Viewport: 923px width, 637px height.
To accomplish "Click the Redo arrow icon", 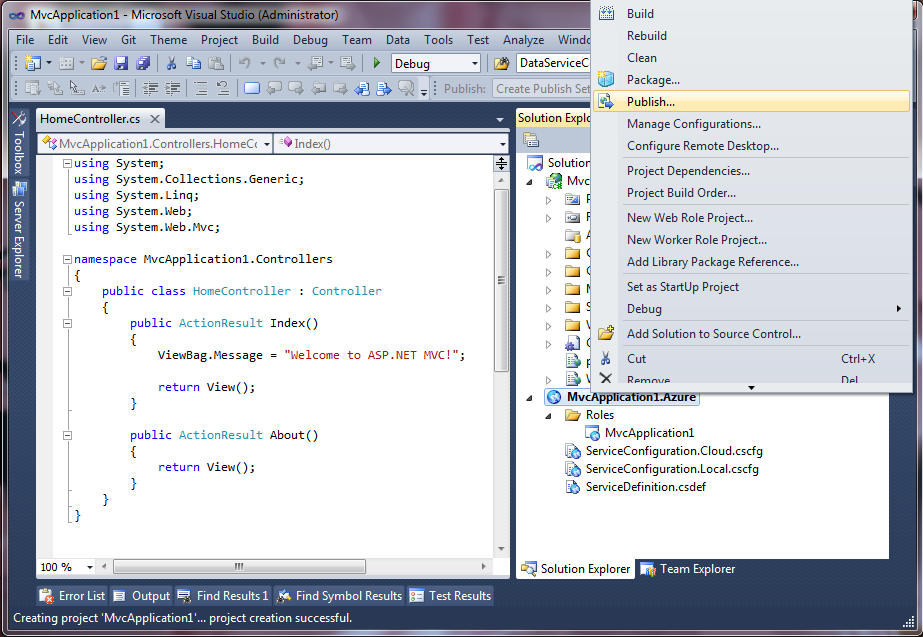I will [x=280, y=63].
